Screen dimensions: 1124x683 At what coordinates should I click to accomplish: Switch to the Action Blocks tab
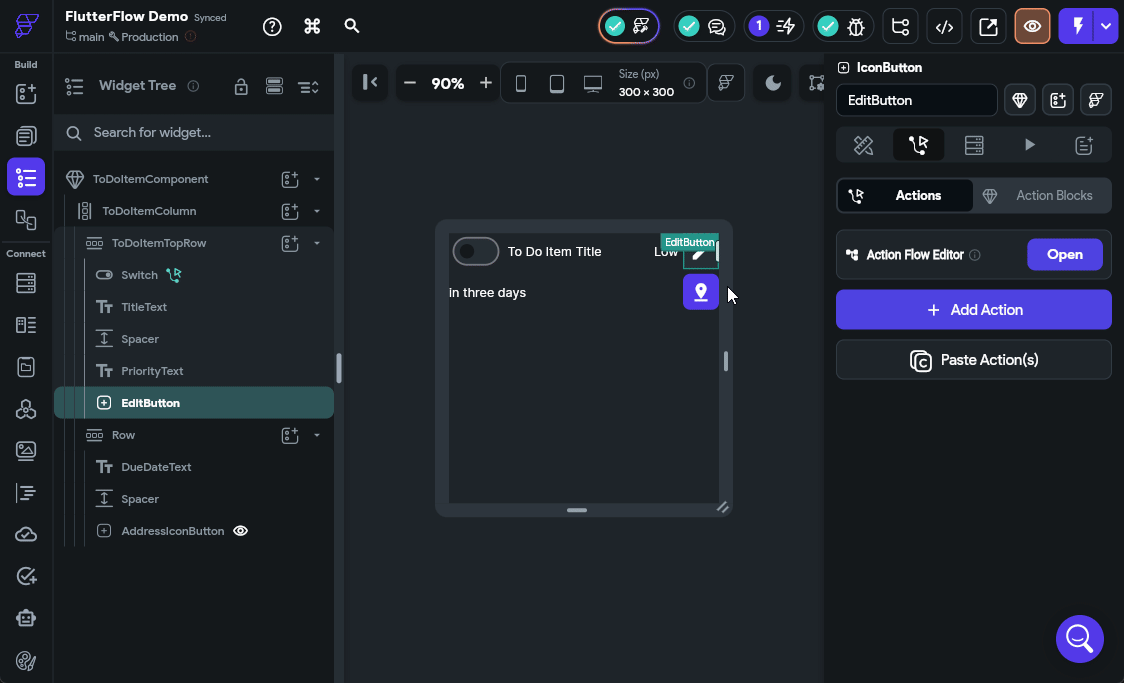(1042, 196)
